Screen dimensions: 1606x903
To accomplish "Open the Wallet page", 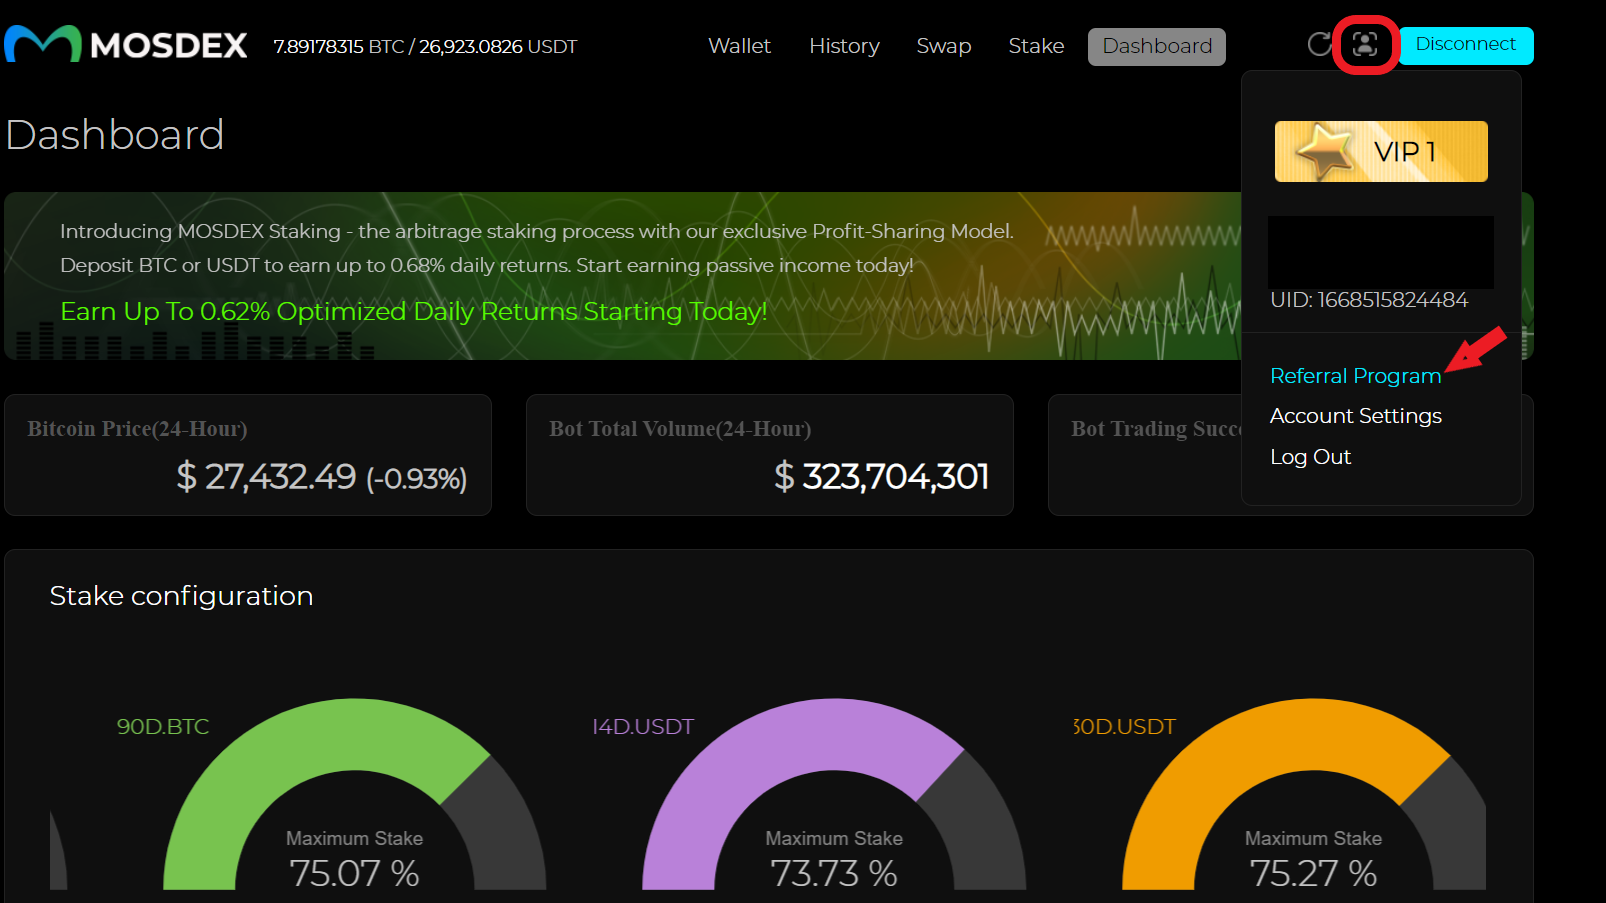I will (739, 46).
